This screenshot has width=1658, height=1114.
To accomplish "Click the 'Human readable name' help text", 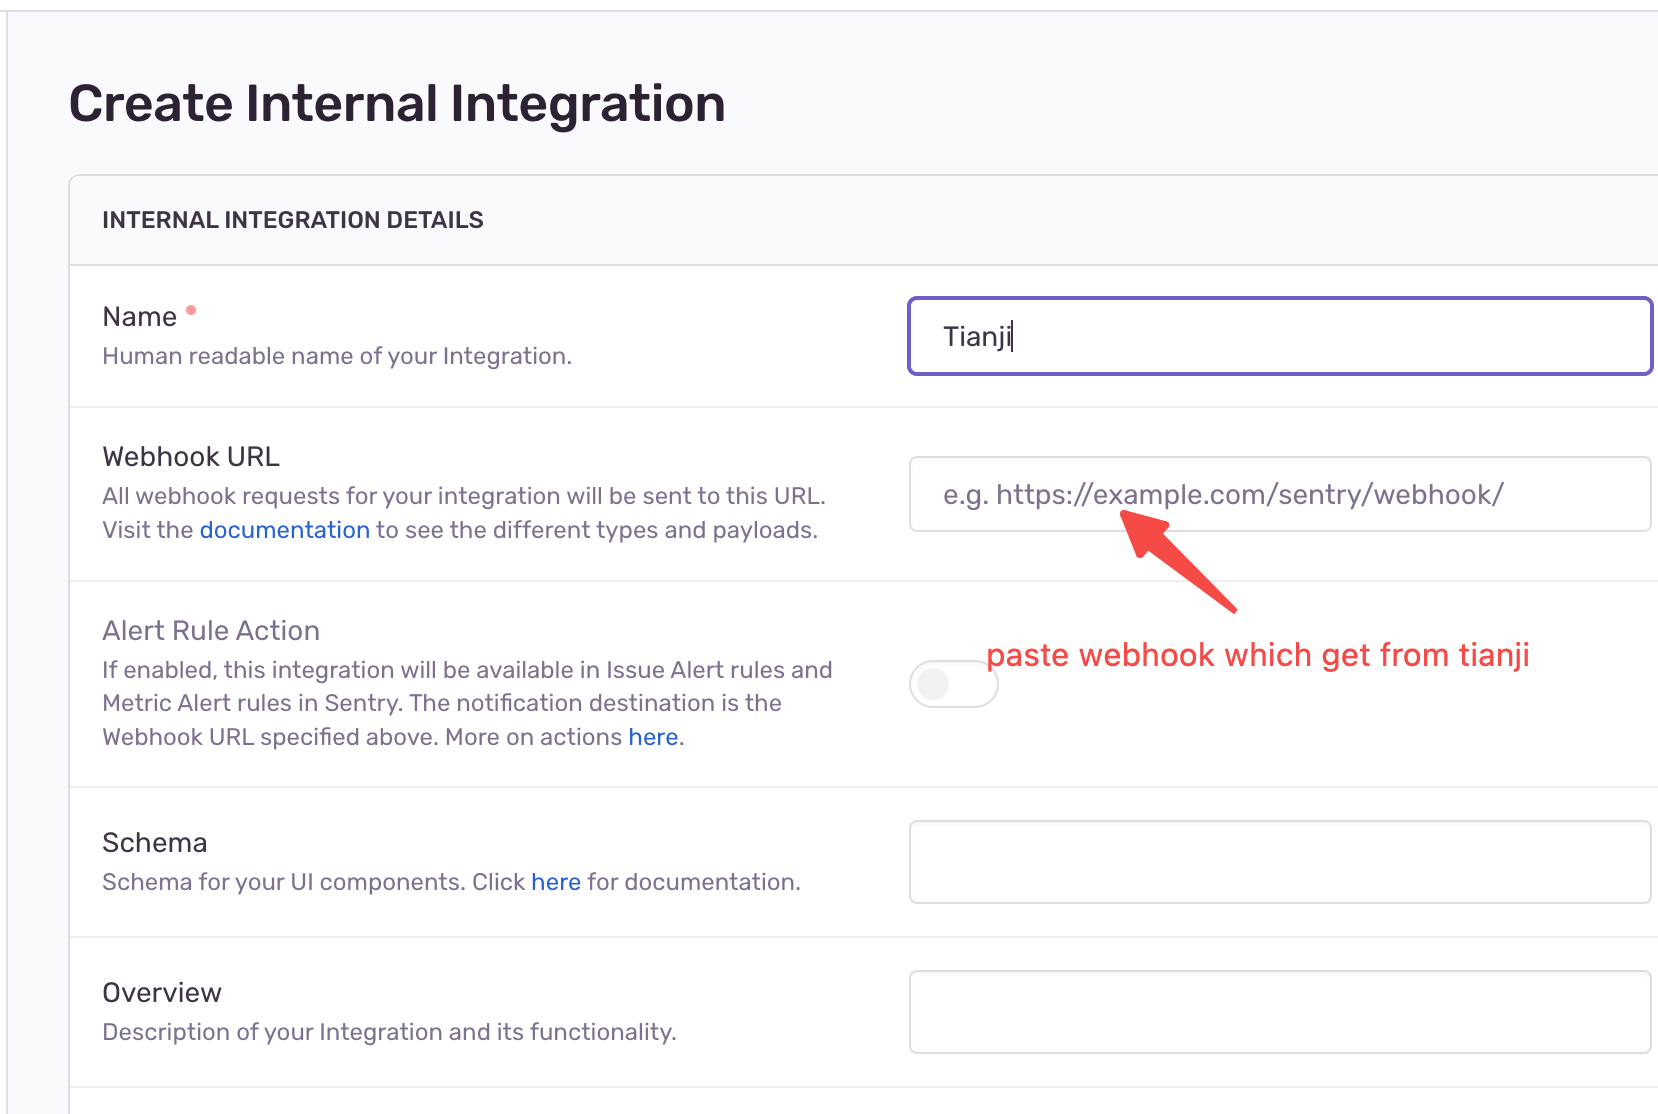I will (337, 356).
